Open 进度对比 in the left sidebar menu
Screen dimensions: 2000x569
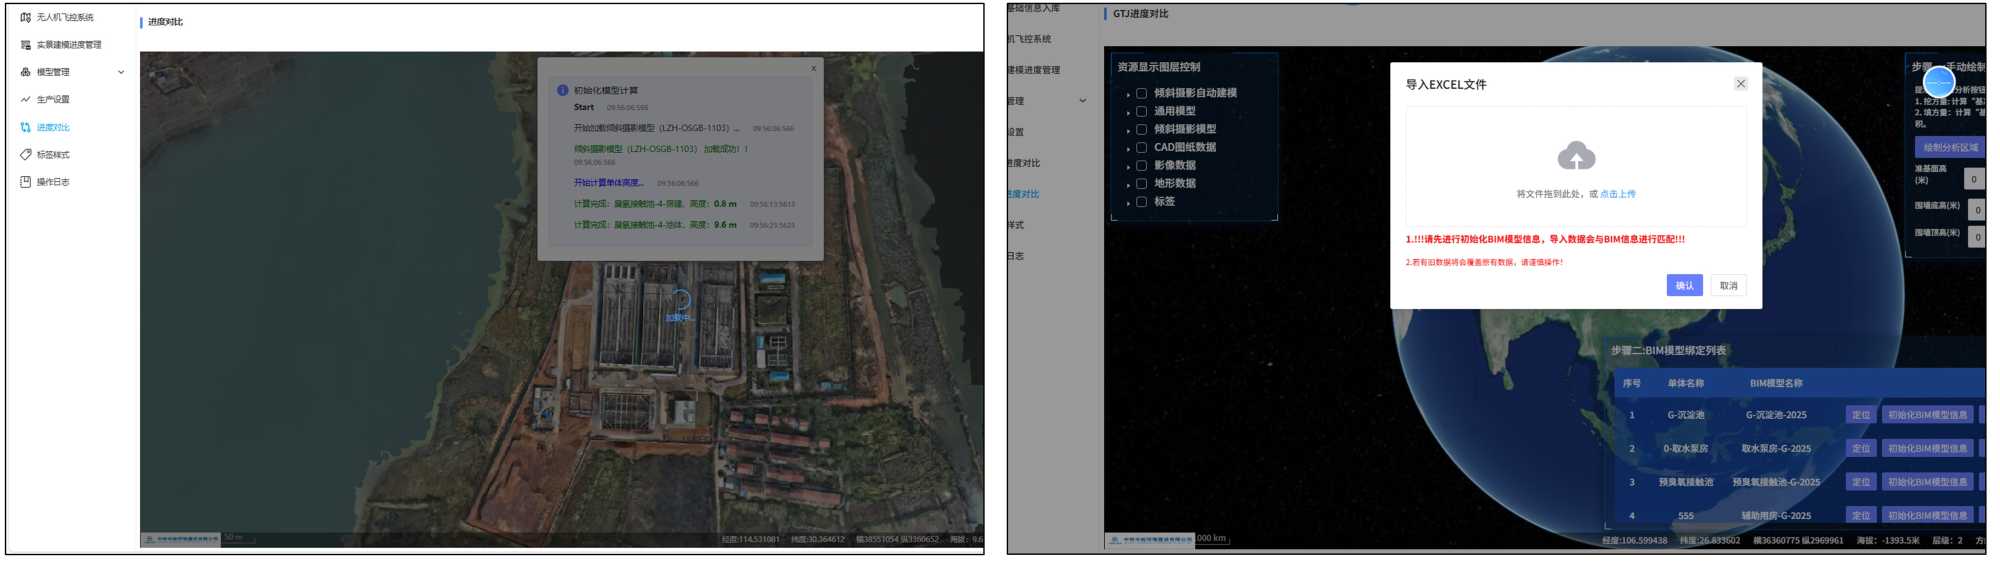(x=53, y=128)
